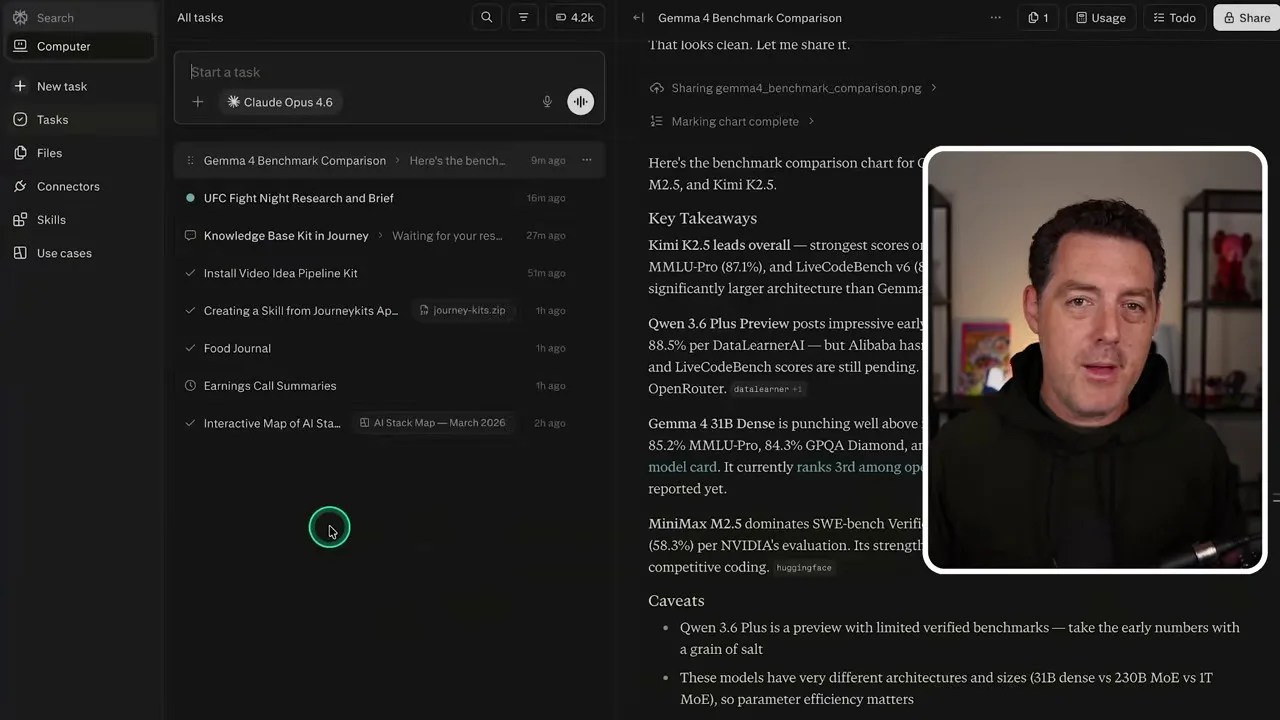The height and width of the screenshot is (720, 1280).
Task: Click the huggingface source citation chip
Action: pos(804,568)
